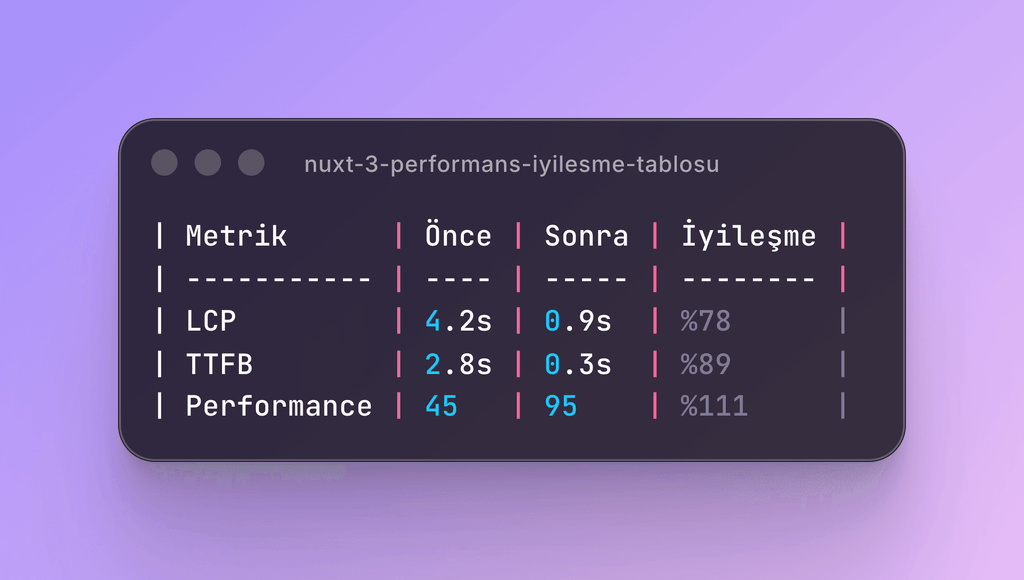Click the Sonra column header

click(585, 237)
